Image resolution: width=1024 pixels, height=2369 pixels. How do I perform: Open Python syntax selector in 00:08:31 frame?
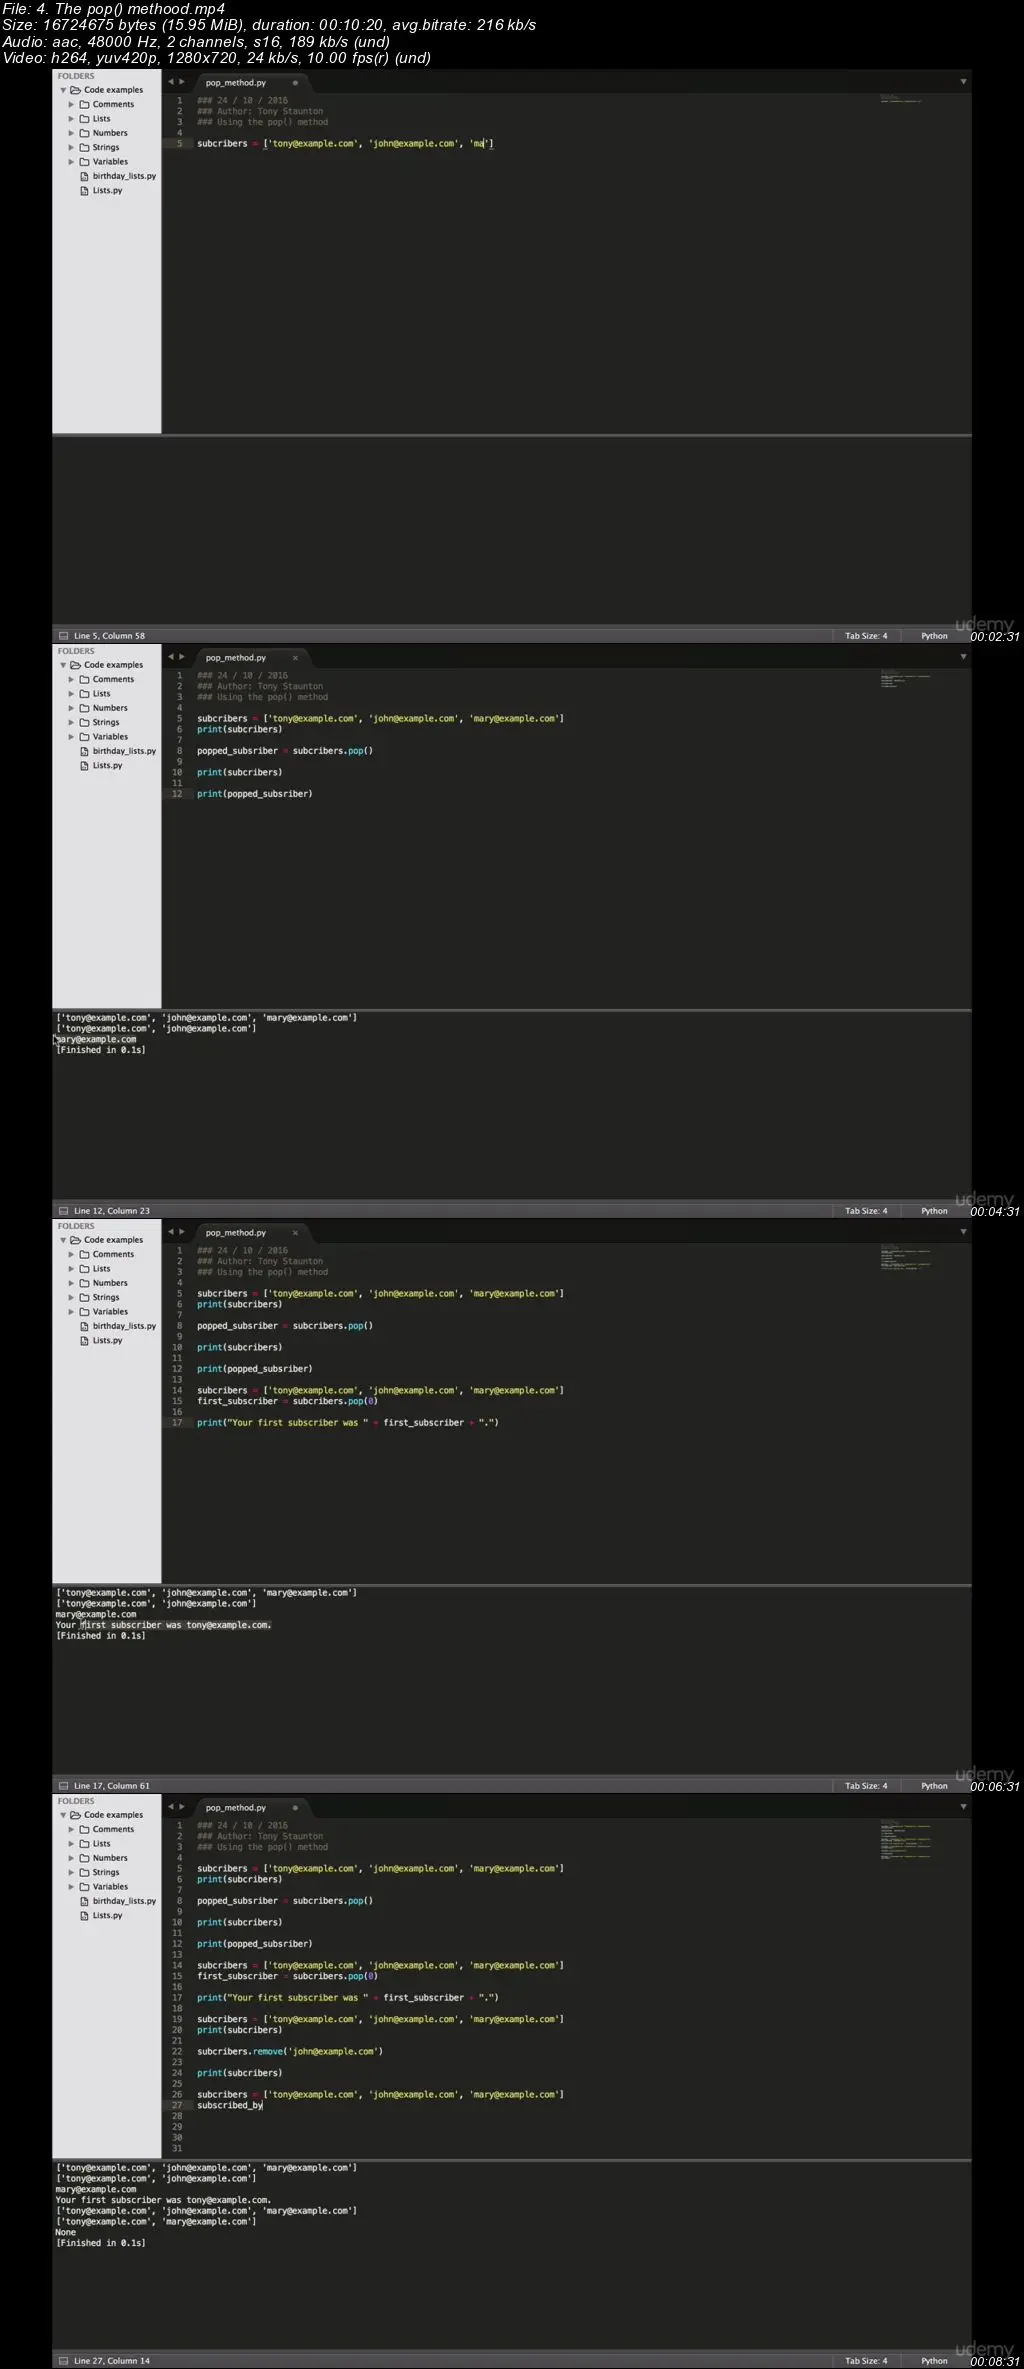934,2361
